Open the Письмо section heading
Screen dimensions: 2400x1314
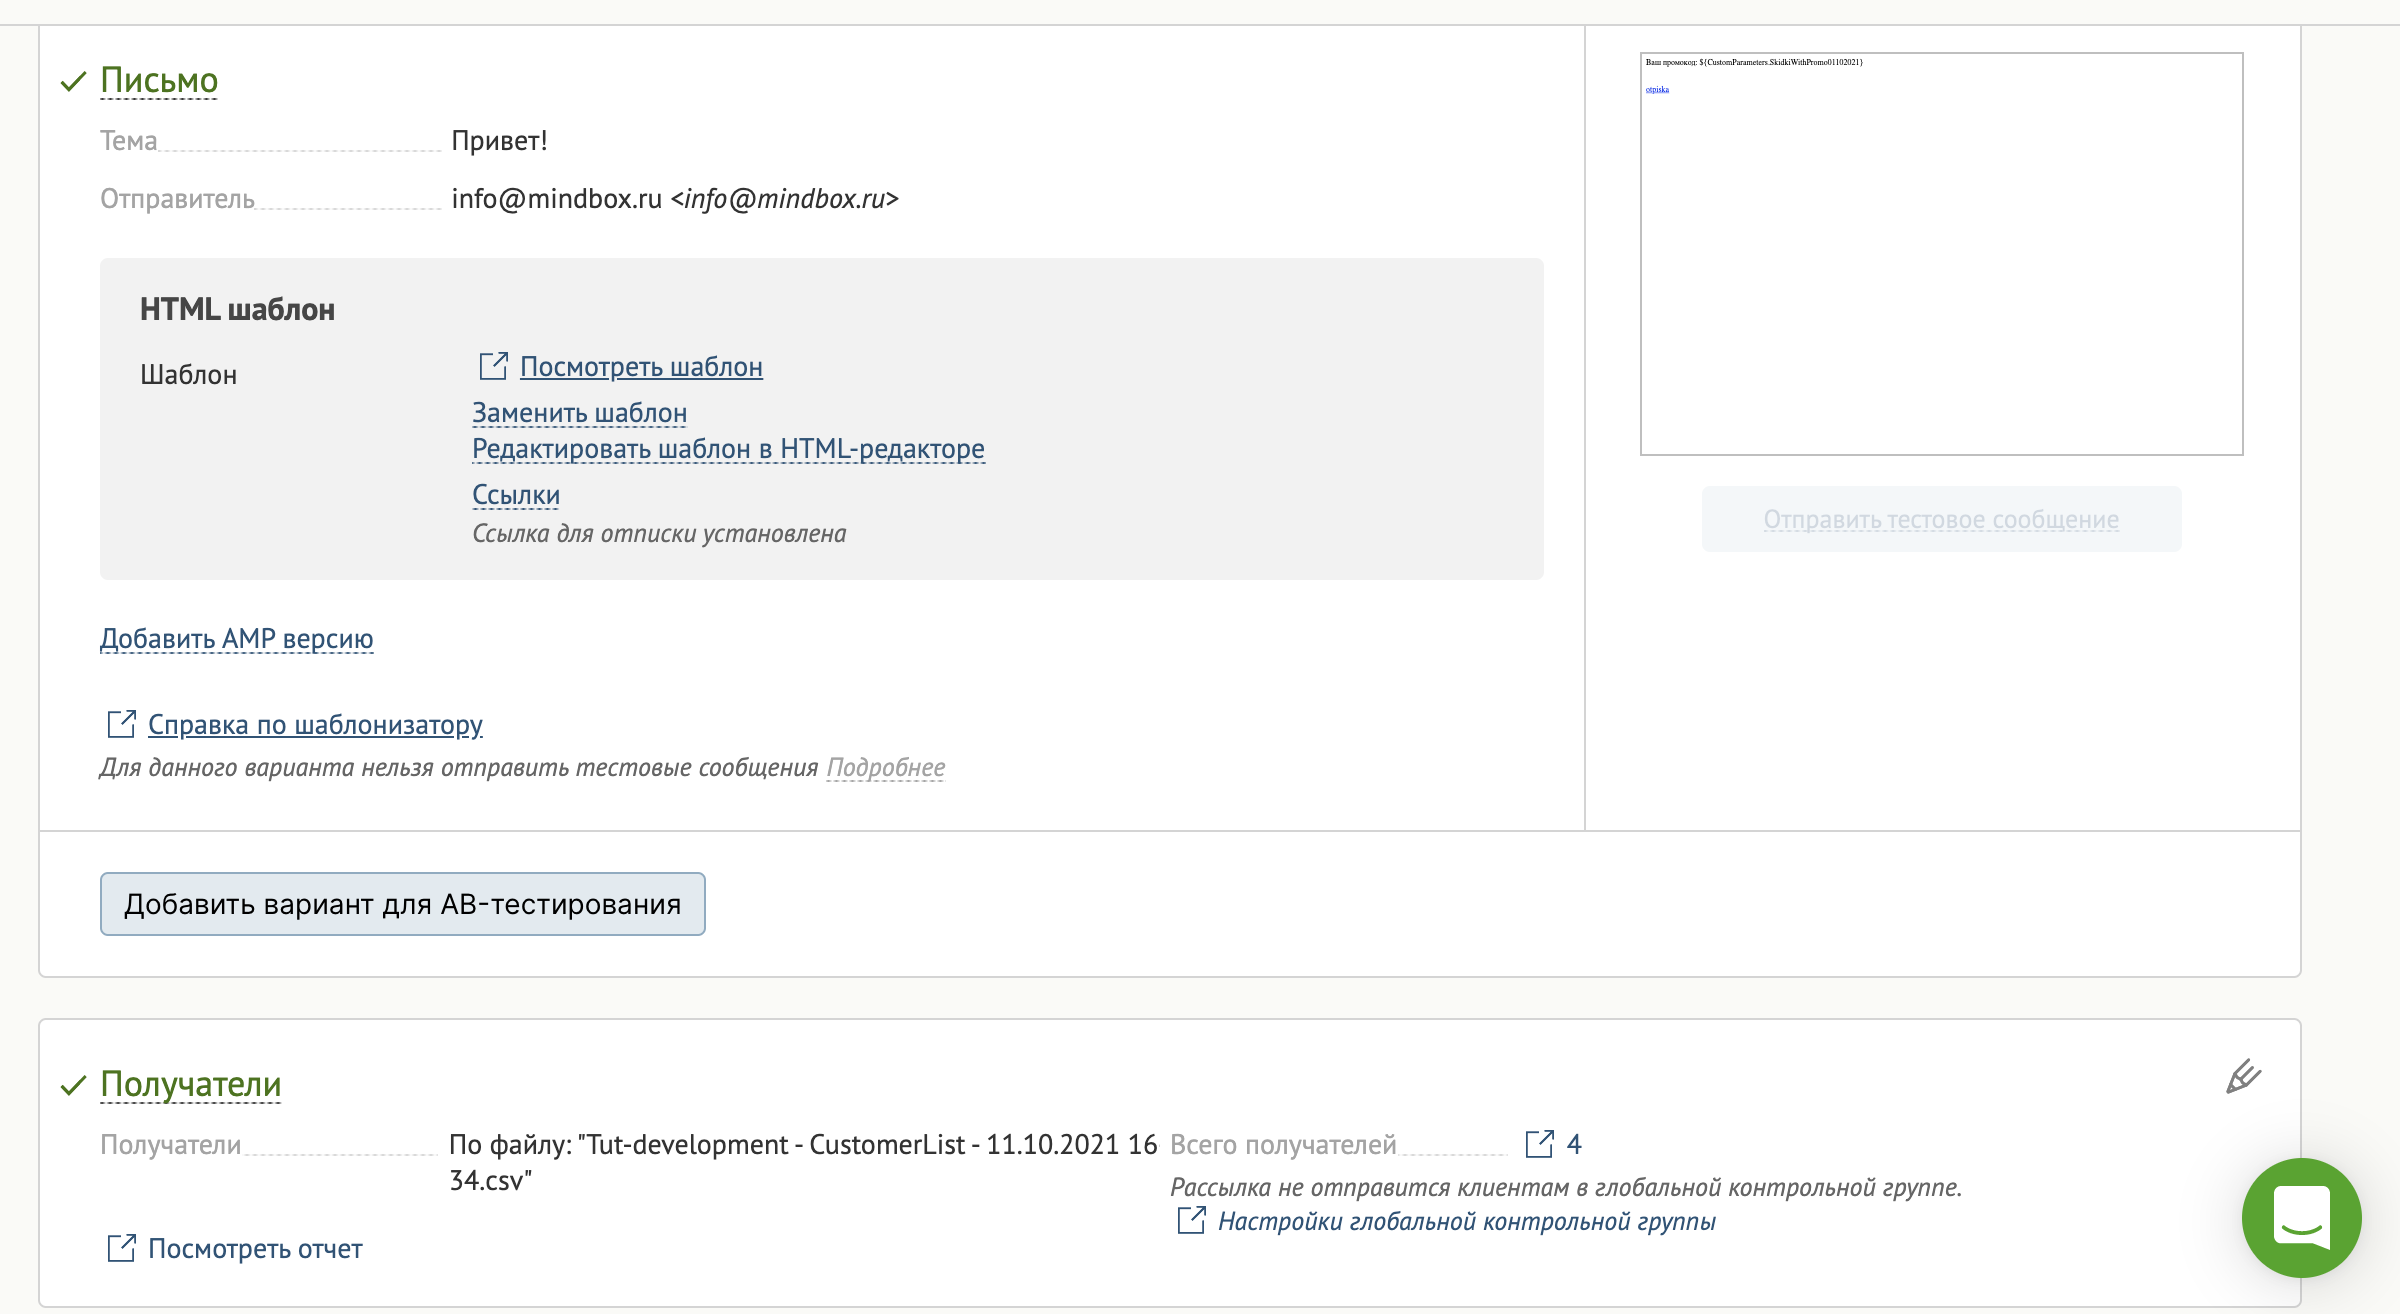click(x=159, y=80)
